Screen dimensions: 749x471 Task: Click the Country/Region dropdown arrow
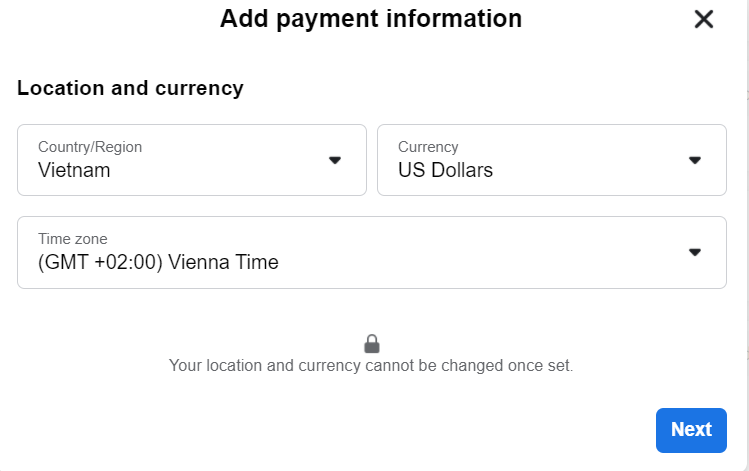[x=335, y=160]
